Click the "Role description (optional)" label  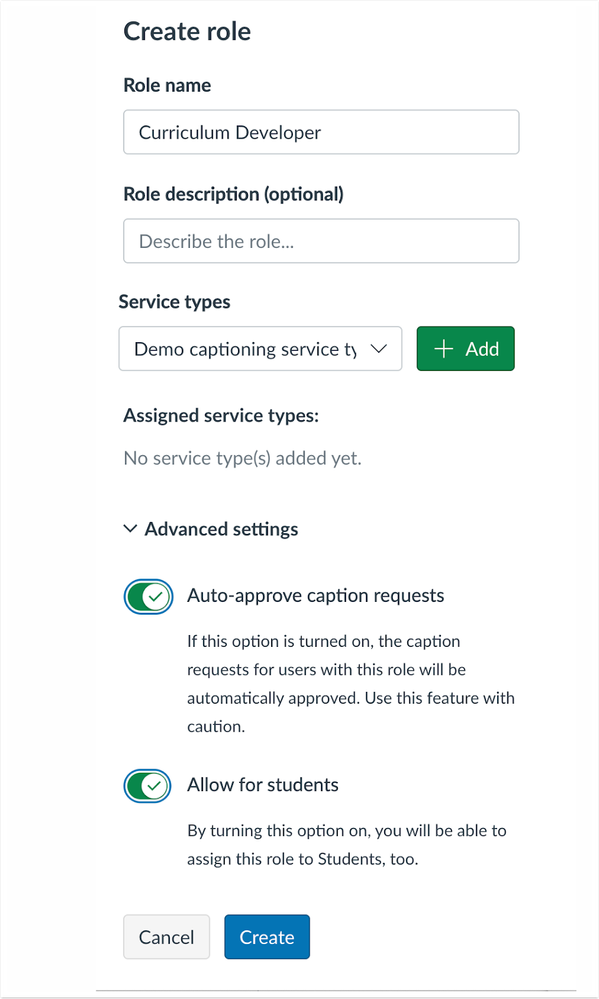(x=233, y=194)
